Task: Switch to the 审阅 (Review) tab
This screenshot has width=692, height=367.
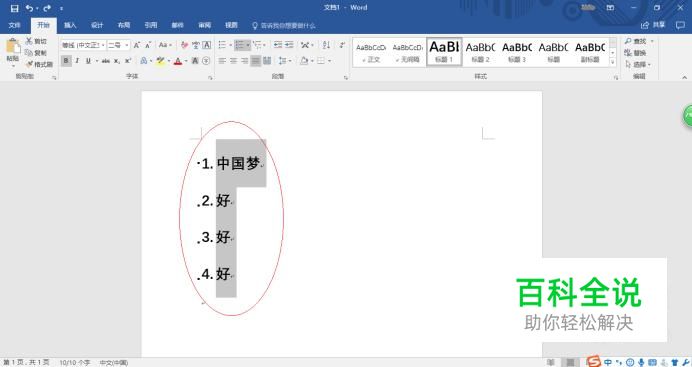Action: [205, 25]
